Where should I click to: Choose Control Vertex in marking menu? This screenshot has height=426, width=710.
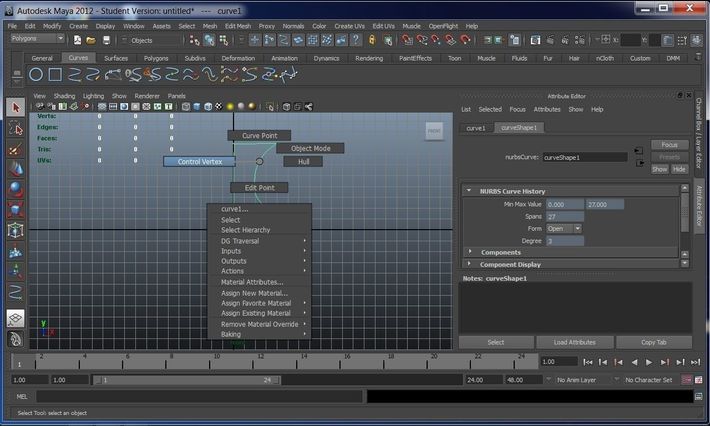coord(199,162)
